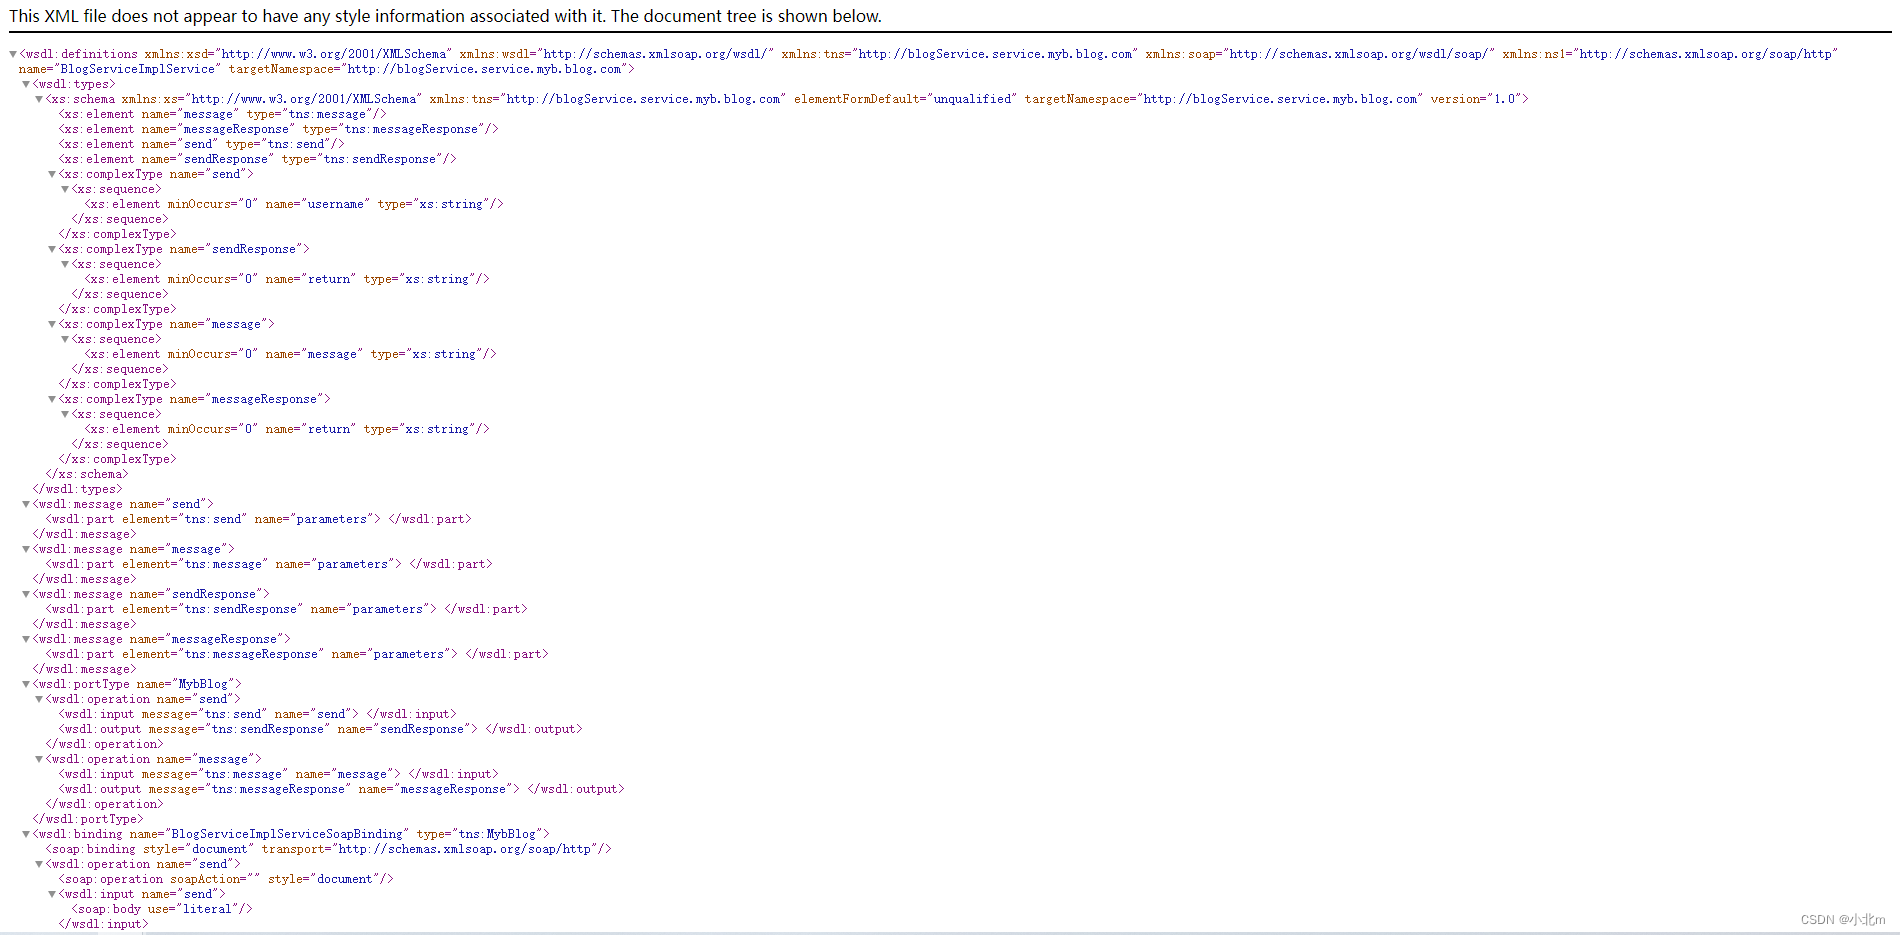Click wsdl:part element="tns:message" line

[x=269, y=564]
